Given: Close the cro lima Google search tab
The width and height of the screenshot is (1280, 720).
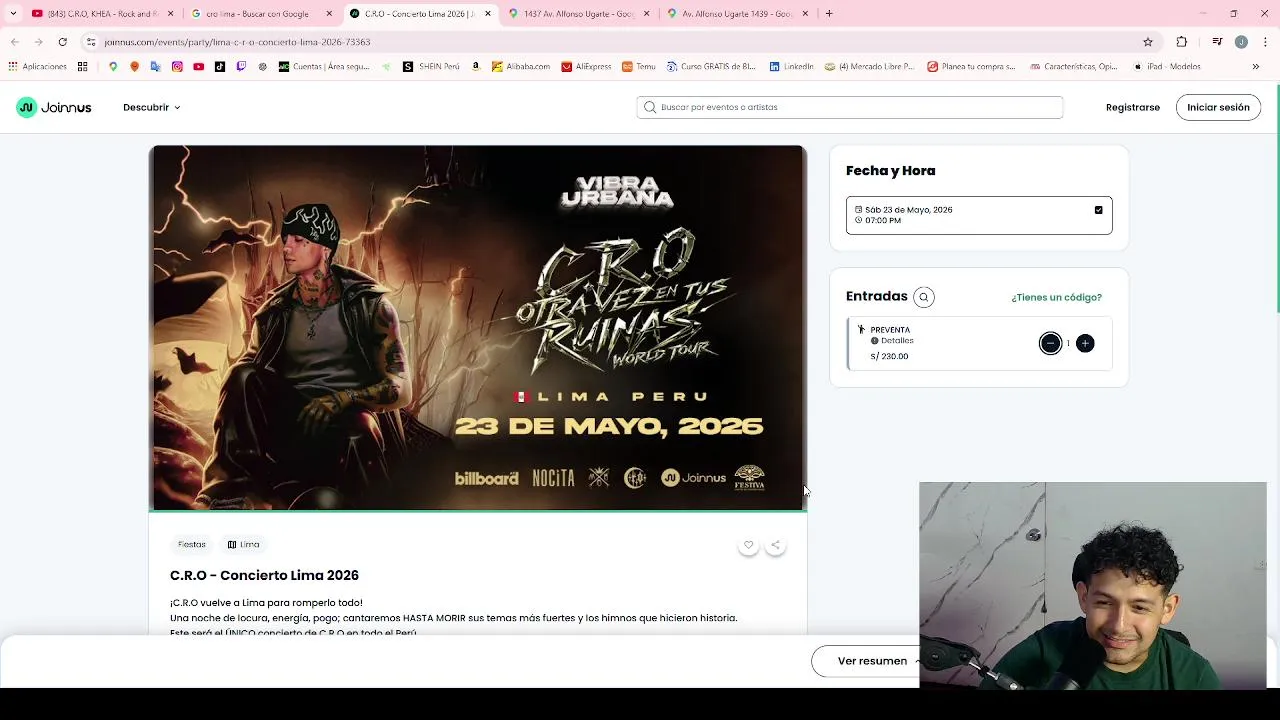Looking at the screenshot, I should (x=329, y=14).
